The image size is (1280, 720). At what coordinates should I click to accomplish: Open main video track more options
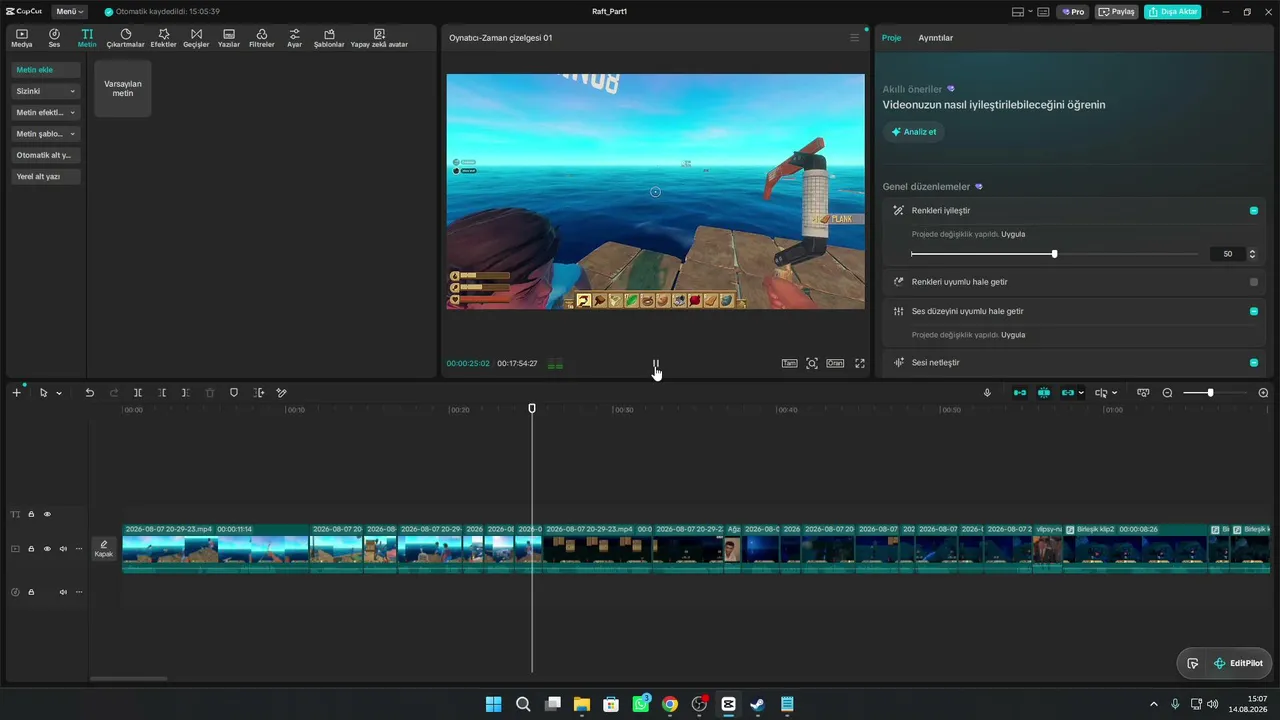pyautogui.click(x=79, y=549)
